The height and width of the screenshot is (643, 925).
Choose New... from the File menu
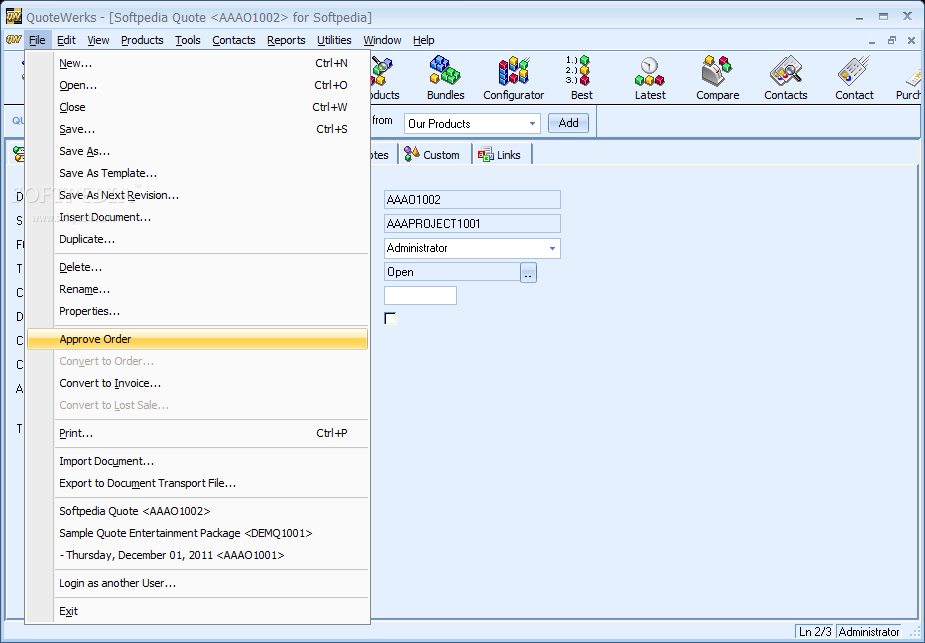pos(197,63)
